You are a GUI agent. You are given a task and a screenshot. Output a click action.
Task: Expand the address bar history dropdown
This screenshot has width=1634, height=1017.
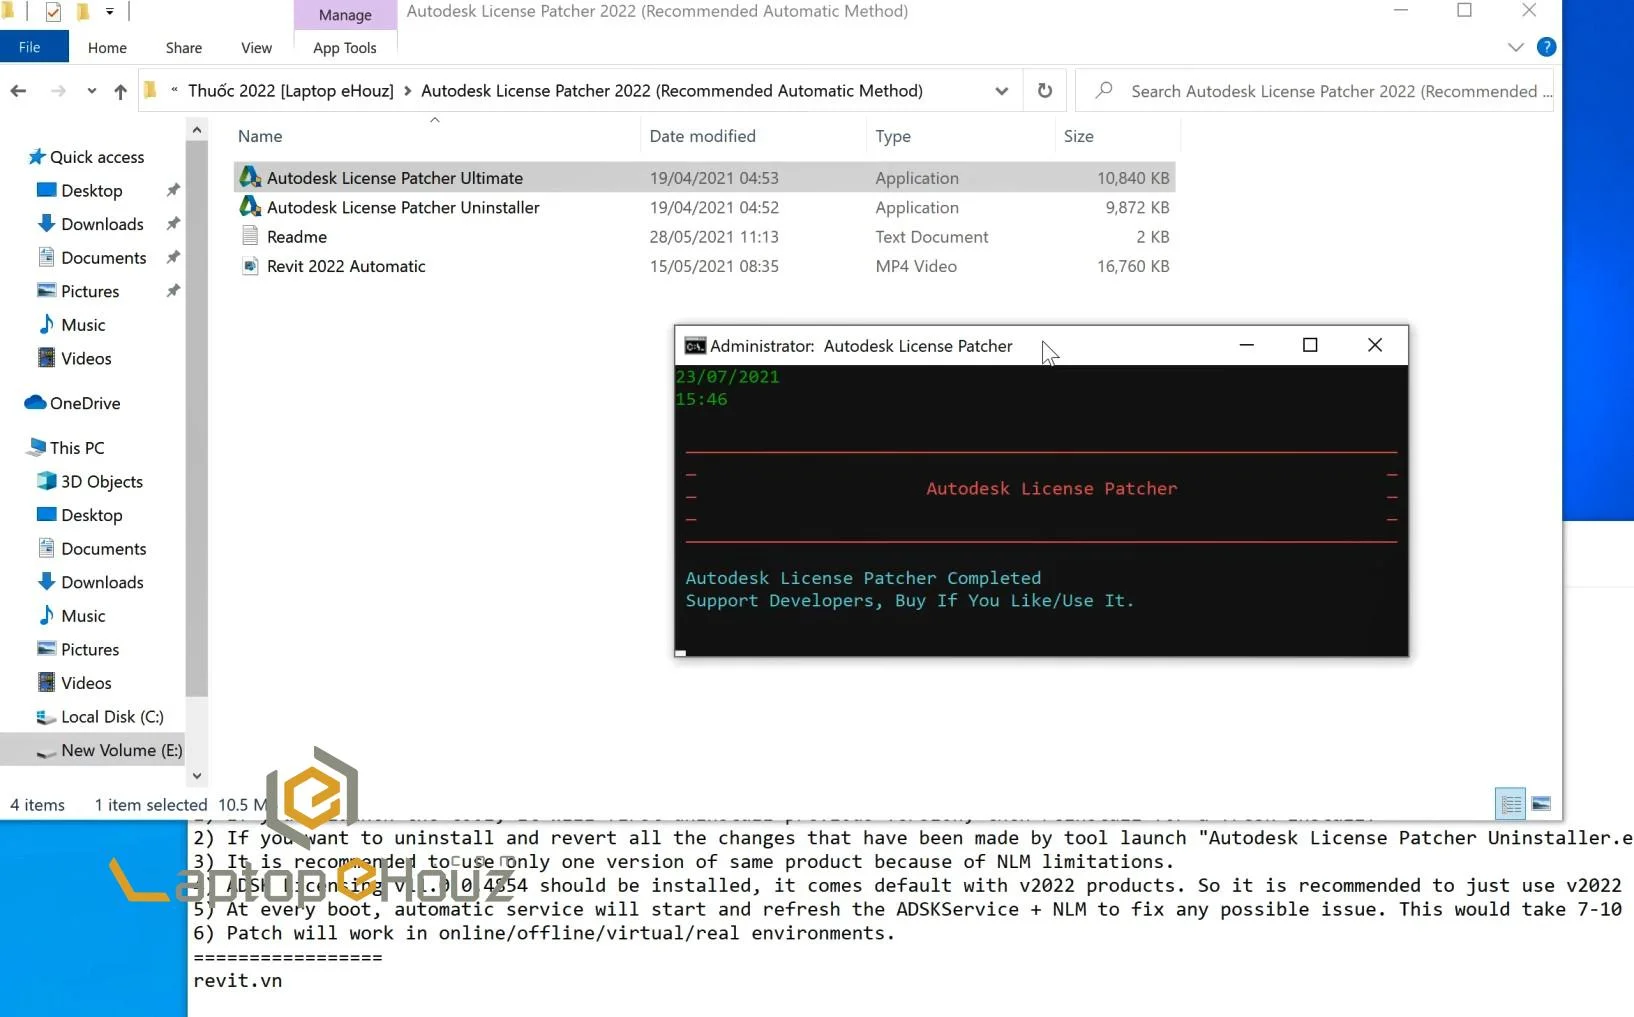click(1001, 91)
